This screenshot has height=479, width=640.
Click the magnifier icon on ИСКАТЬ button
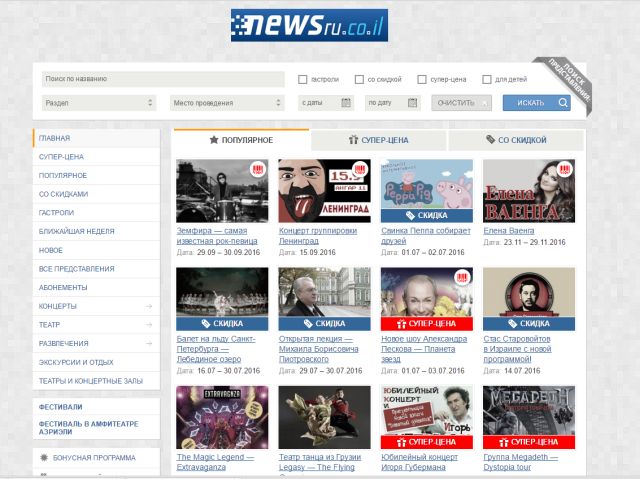click(x=563, y=103)
